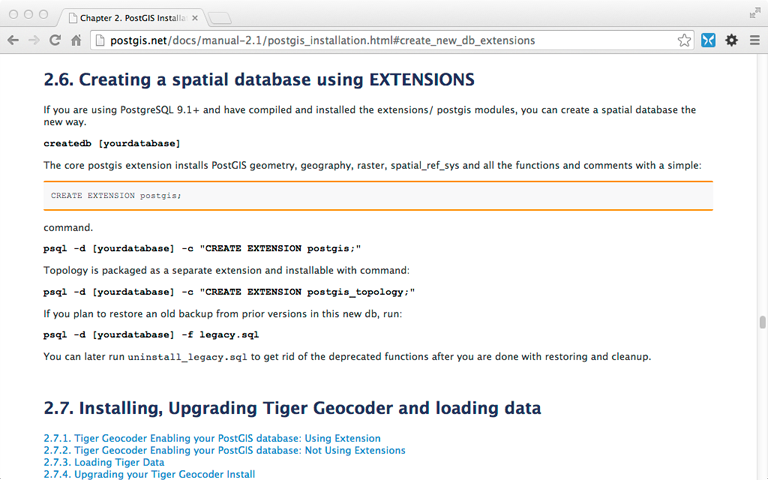Click the page icon in the address bar
This screenshot has width=768, height=480.
tap(100, 40)
